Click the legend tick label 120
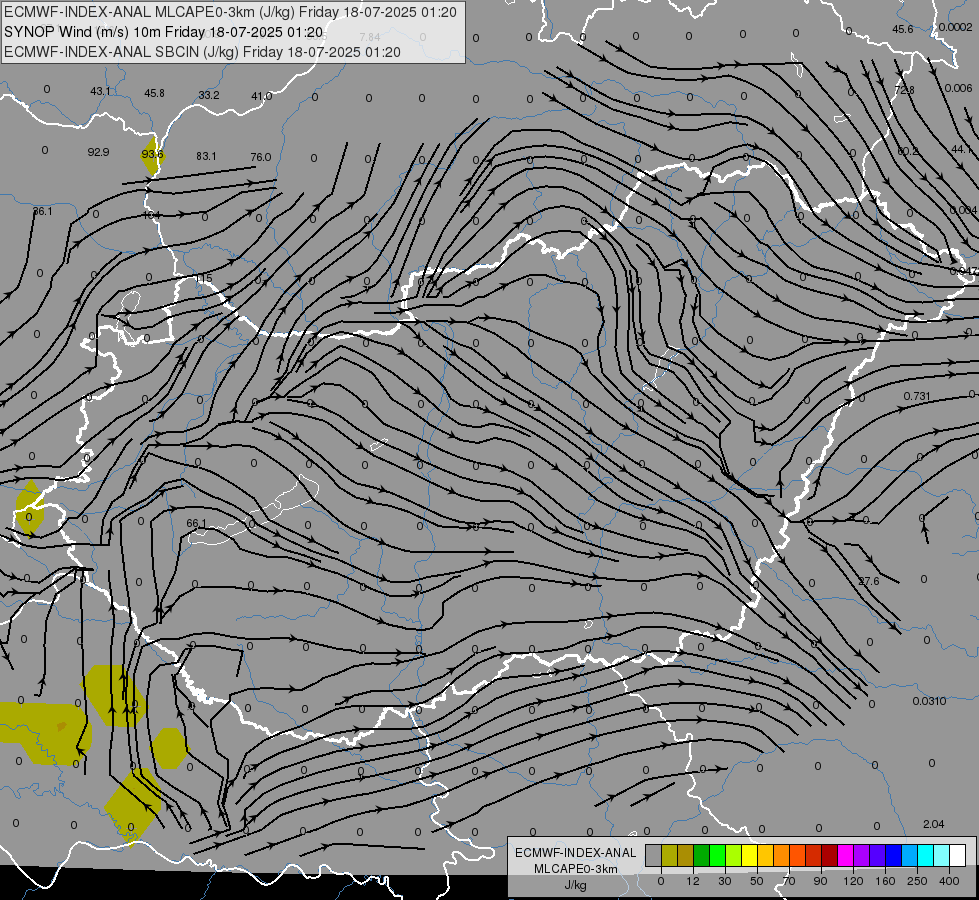Image resolution: width=979 pixels, height=900 pixels. tap(853, 881)
